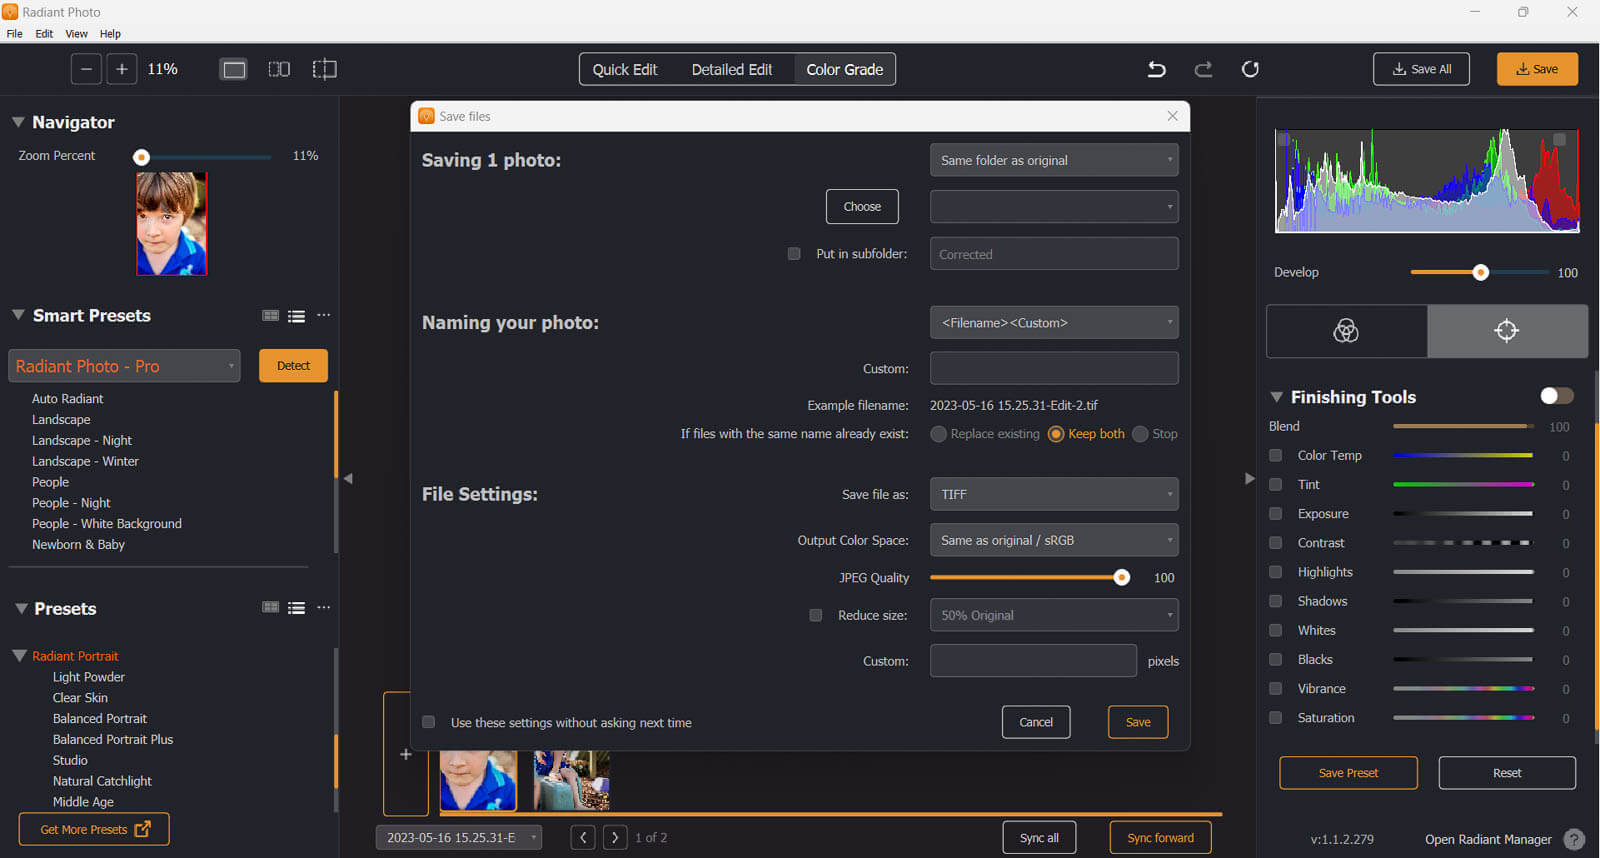
Task: Click the undo arrow icon
Action: click(1156, 69)
